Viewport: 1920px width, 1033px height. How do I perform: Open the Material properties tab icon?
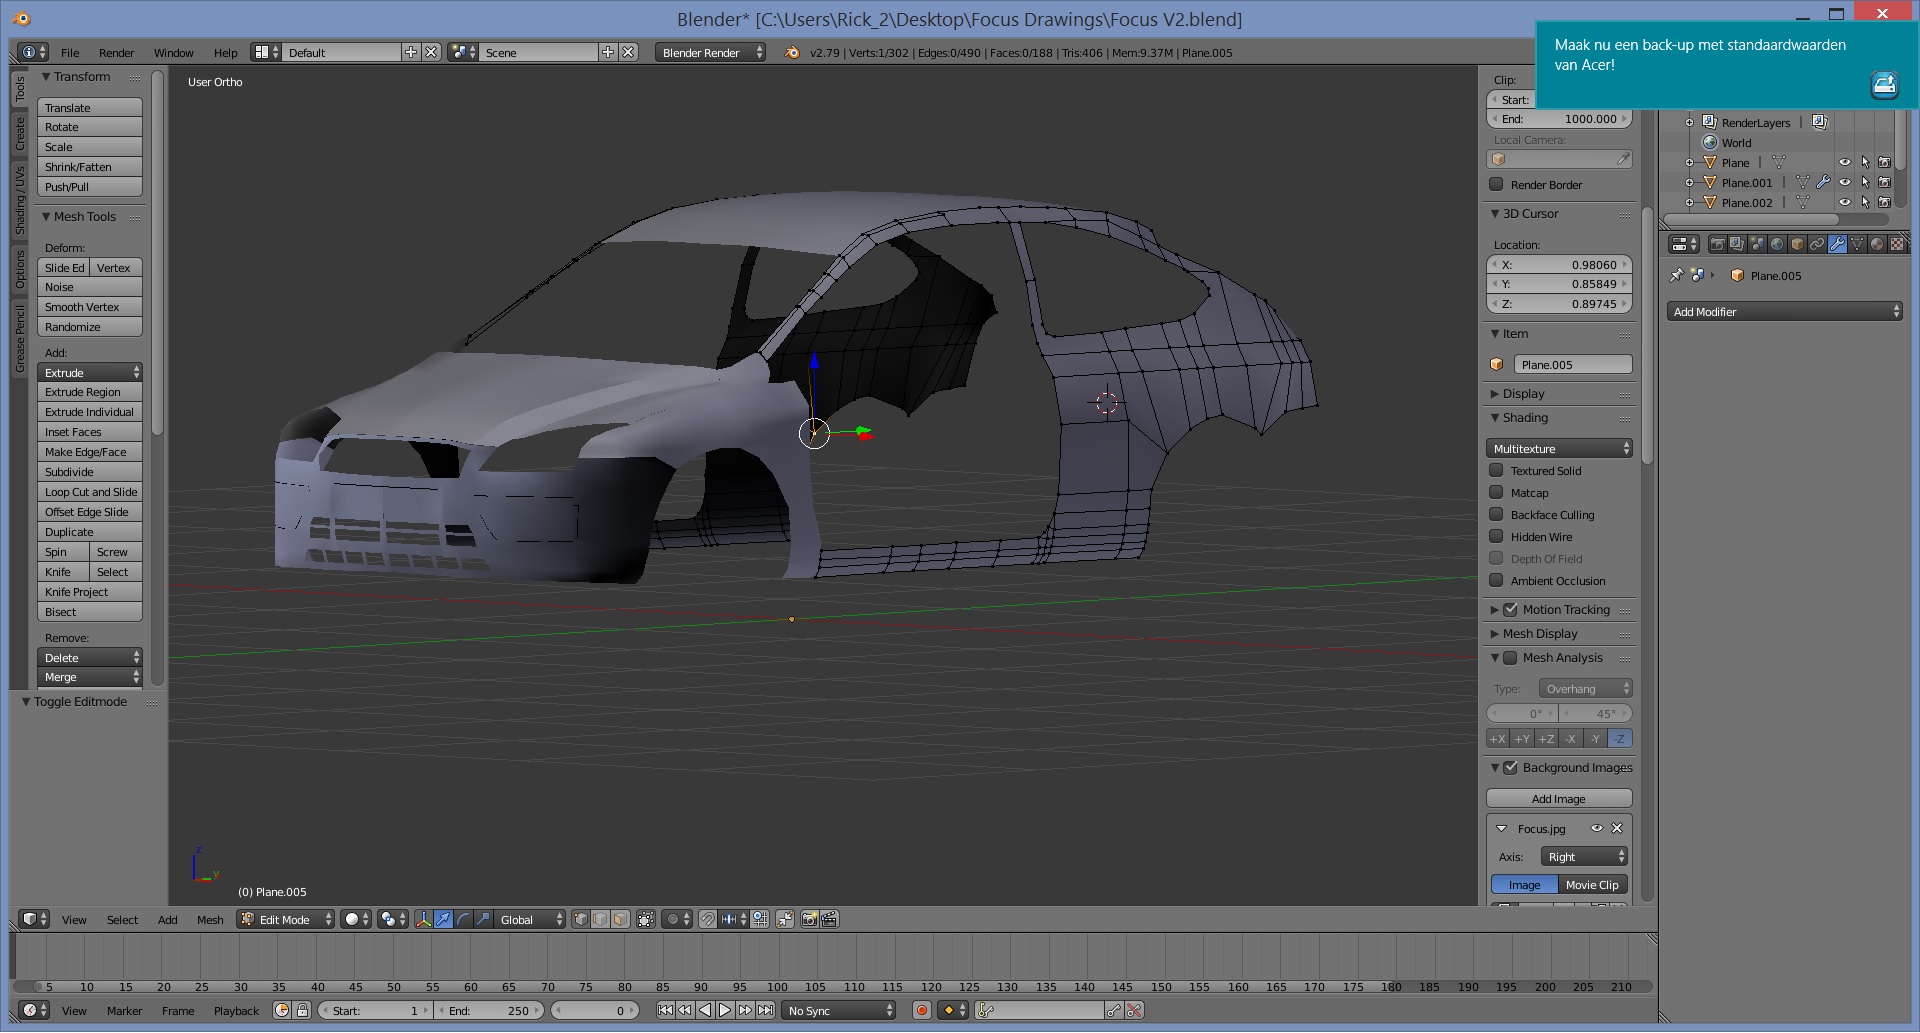point(1877,244)
